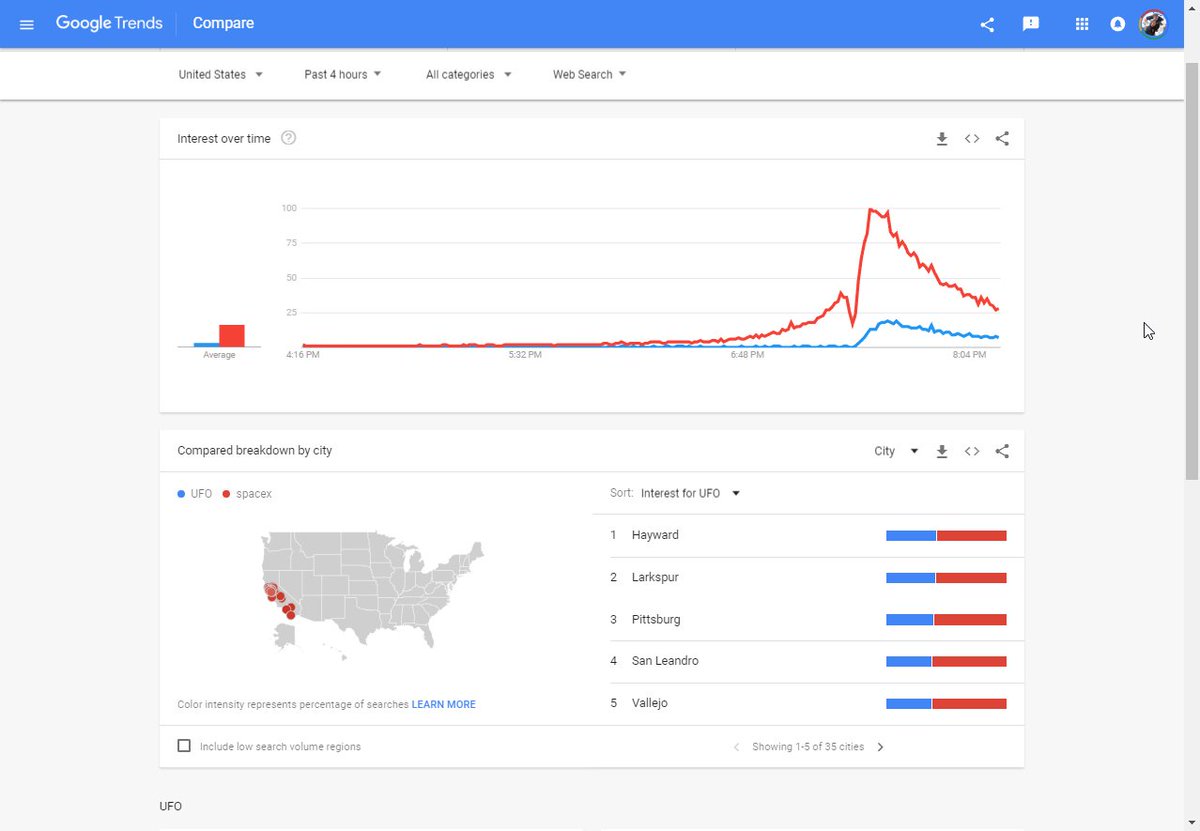The image size is (1200, 831).
Task: Download Interest over time CSV
Action: tap(941, 139)
